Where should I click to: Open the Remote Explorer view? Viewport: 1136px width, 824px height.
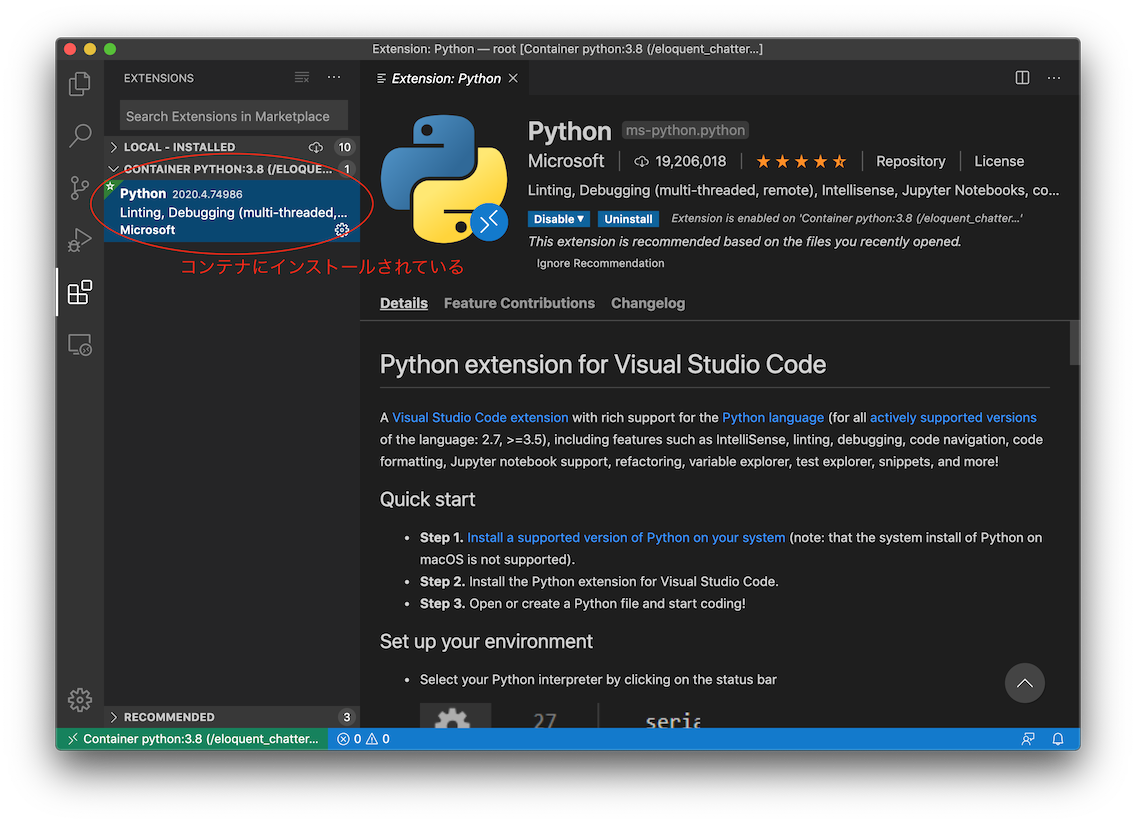80,344
